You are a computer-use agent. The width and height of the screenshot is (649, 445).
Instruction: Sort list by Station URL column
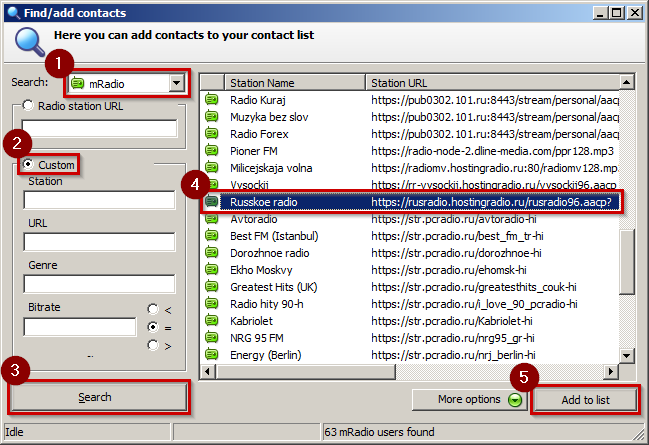pyautogui.click(x=490, y=82)
